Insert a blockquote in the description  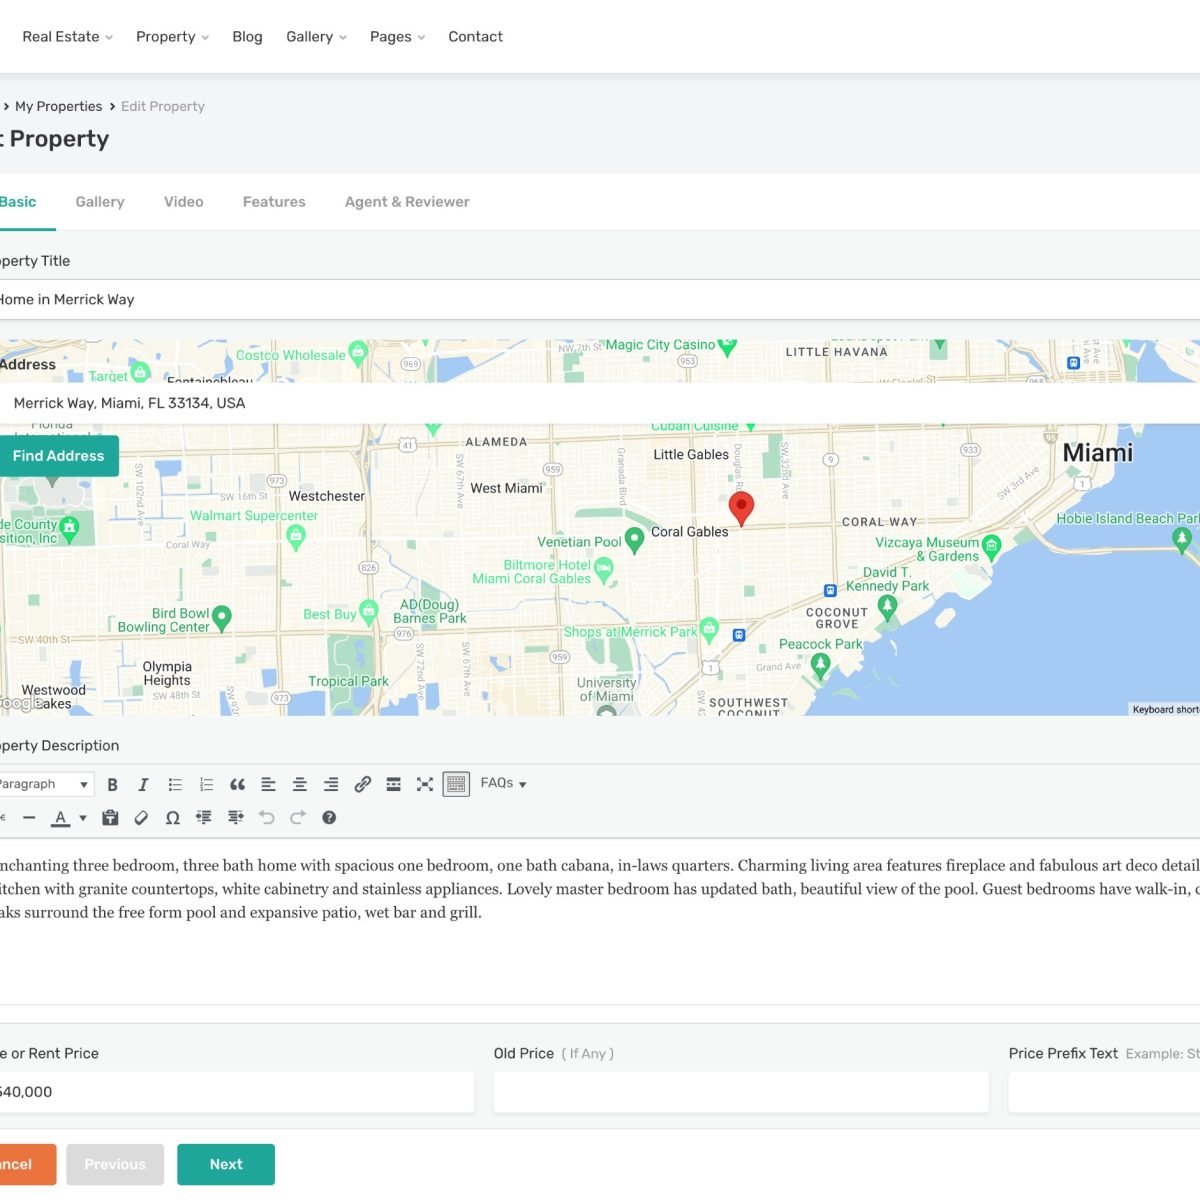tap(237, 785)
